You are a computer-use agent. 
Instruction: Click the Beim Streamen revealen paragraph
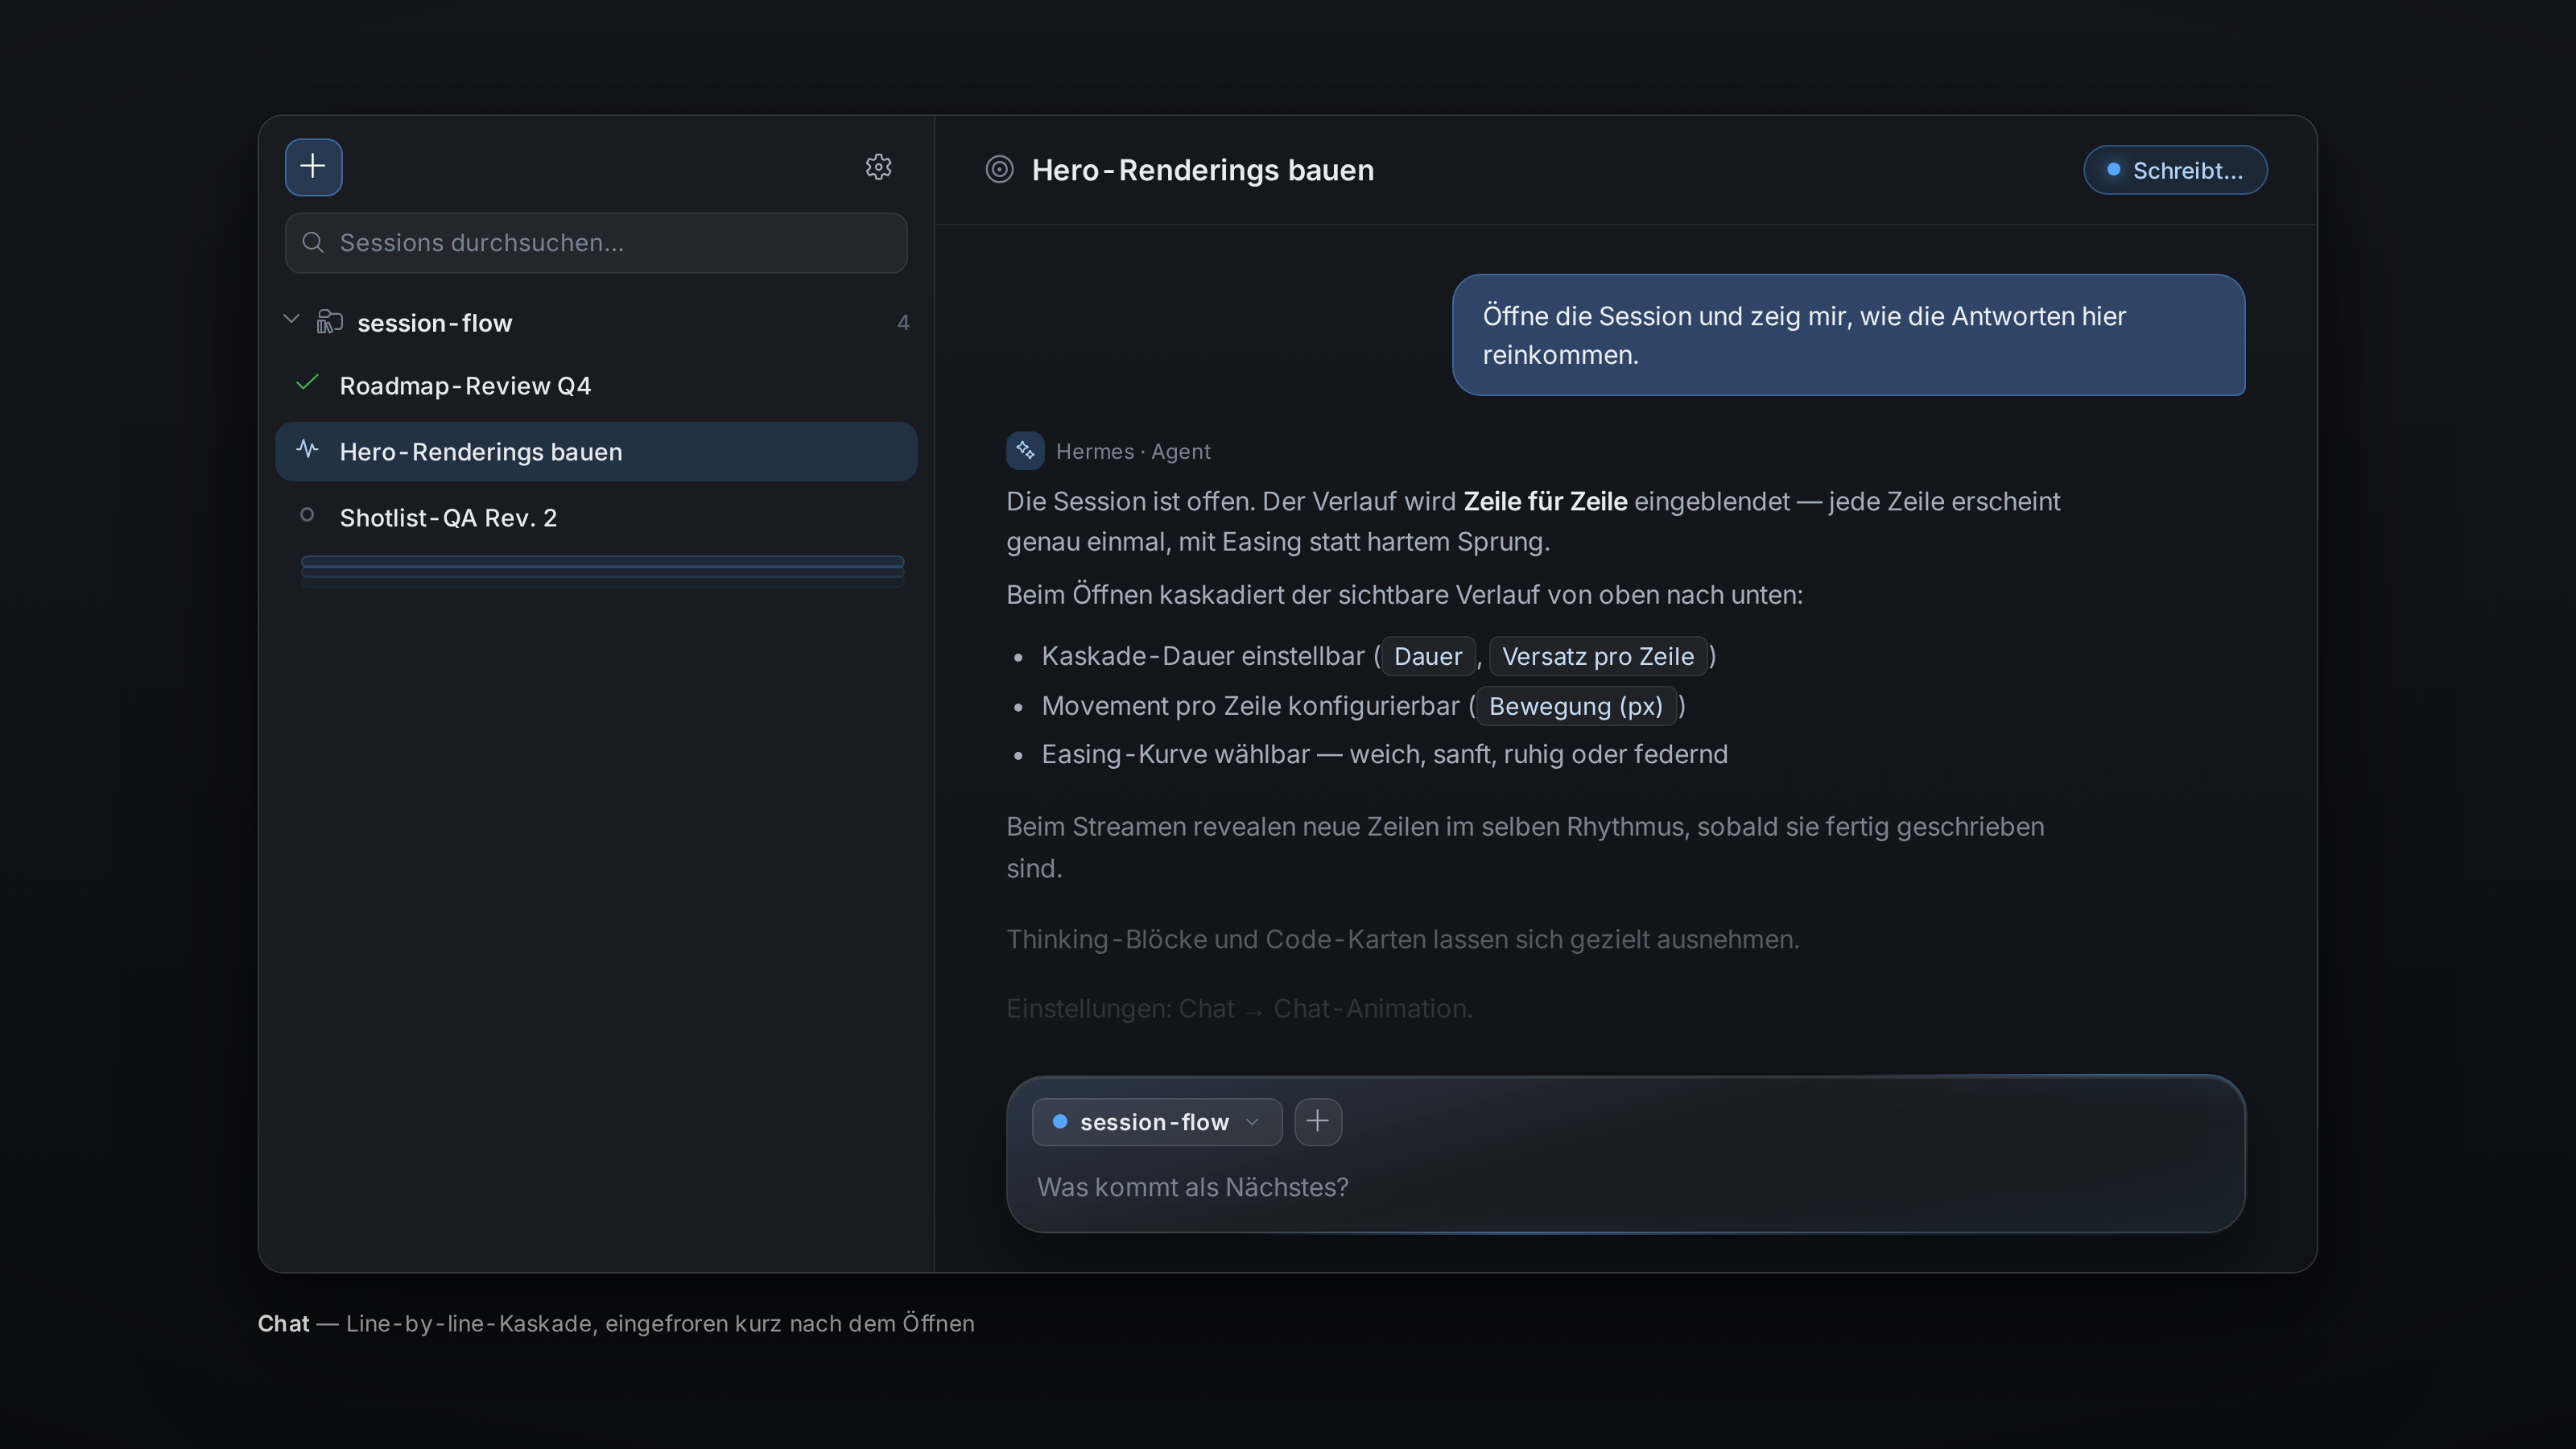point(1525,847)
